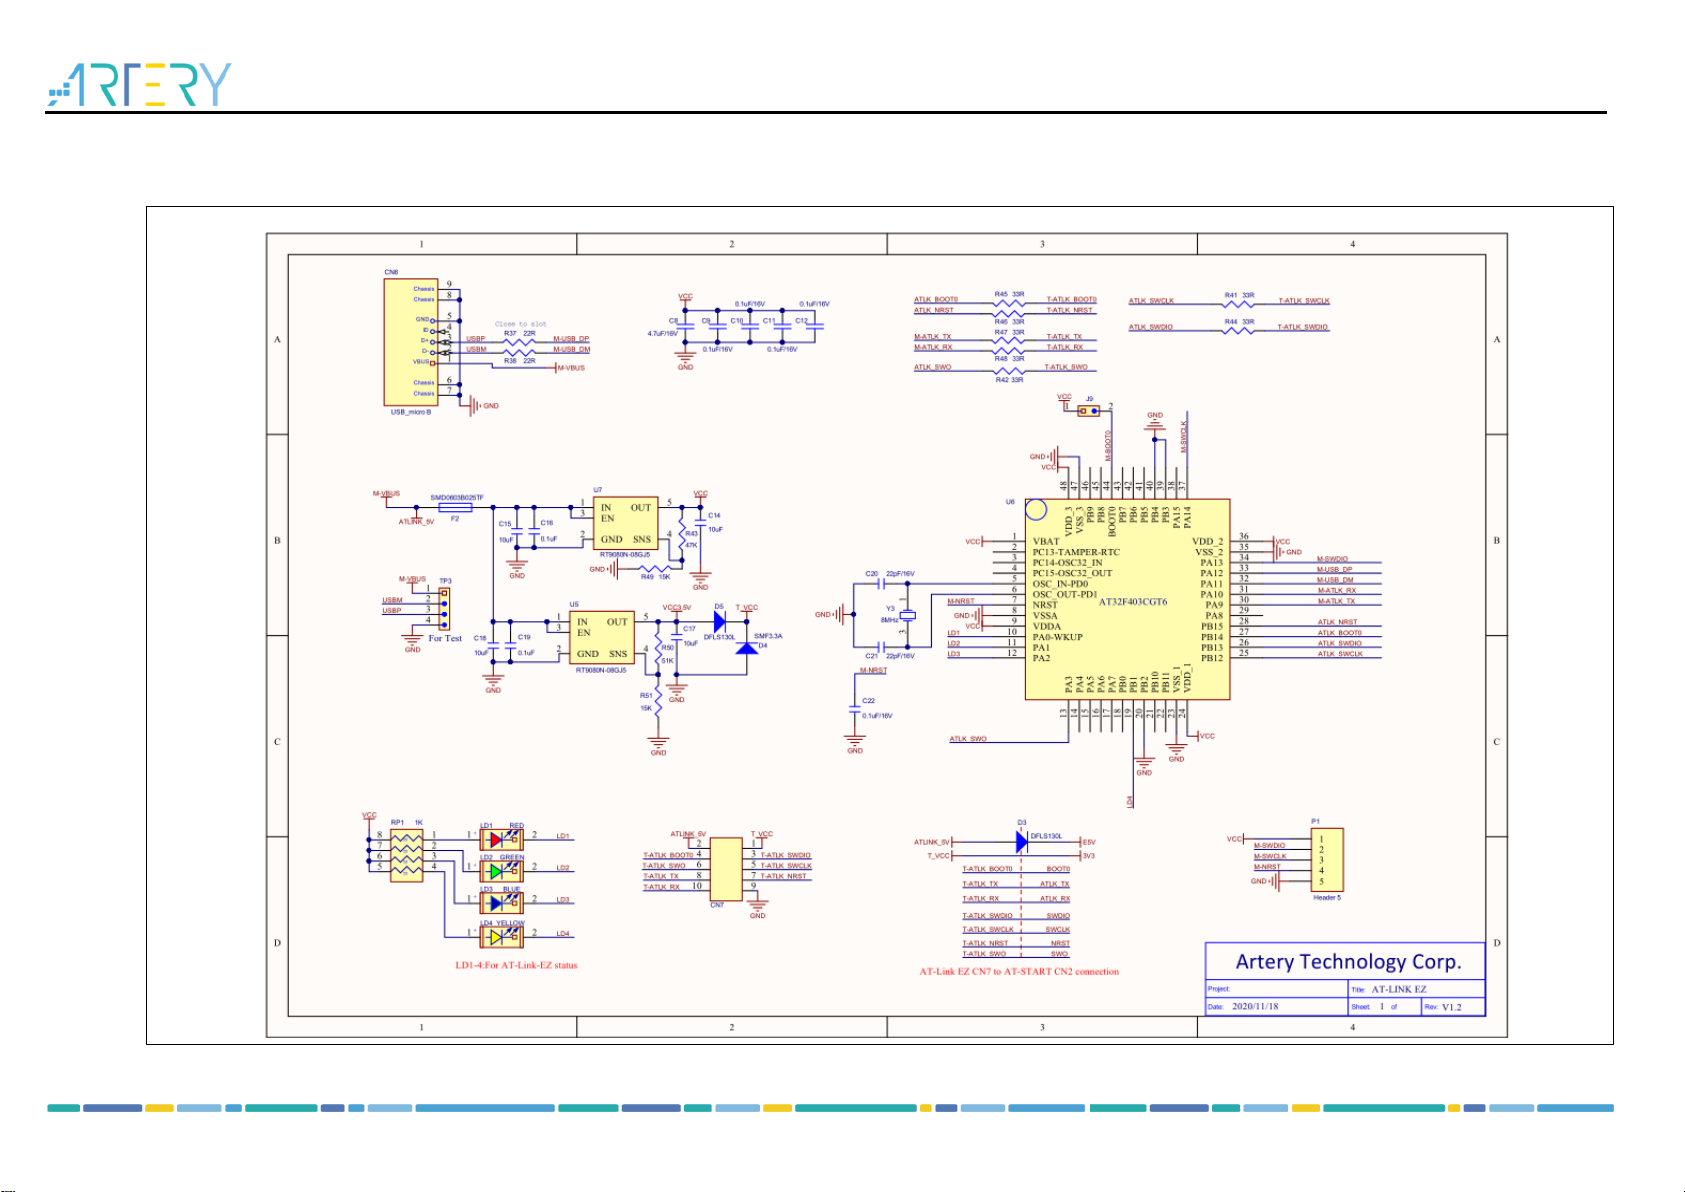Select the R37 22R resistor symbol
The height and width of the screenshot is (1192, 1685).
click(519, 341)
